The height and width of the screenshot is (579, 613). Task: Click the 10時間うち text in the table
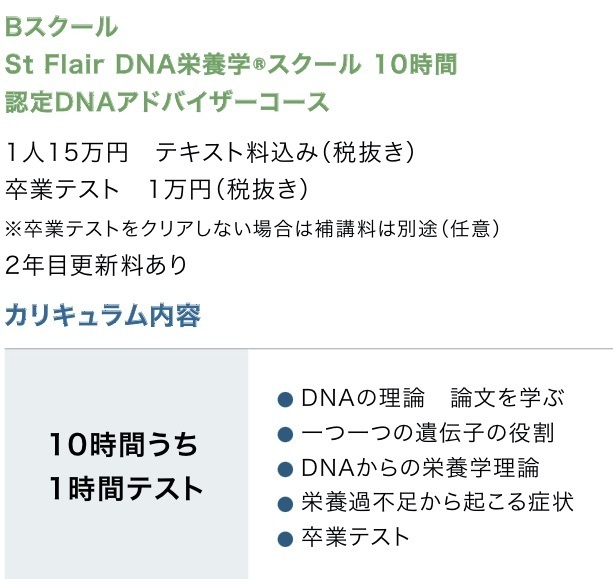click(x=124, y=445)
